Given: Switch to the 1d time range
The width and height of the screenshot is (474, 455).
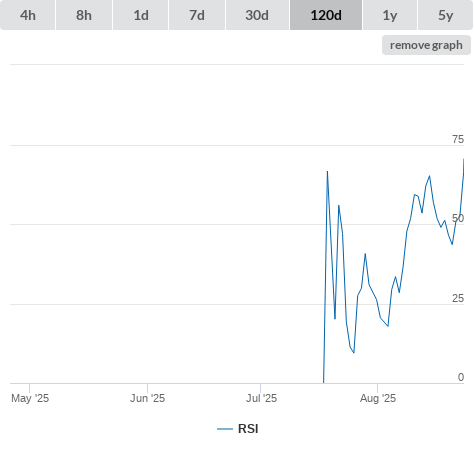Looking at the screenshot, I should point(141,15).
